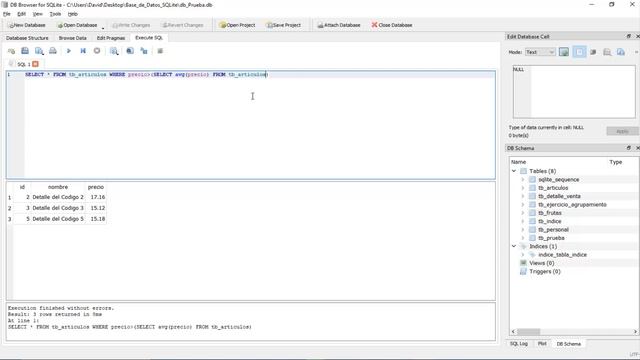Float the DB Schema panel
The height and width of the screenshot is (360, 640).
[629, 148]
